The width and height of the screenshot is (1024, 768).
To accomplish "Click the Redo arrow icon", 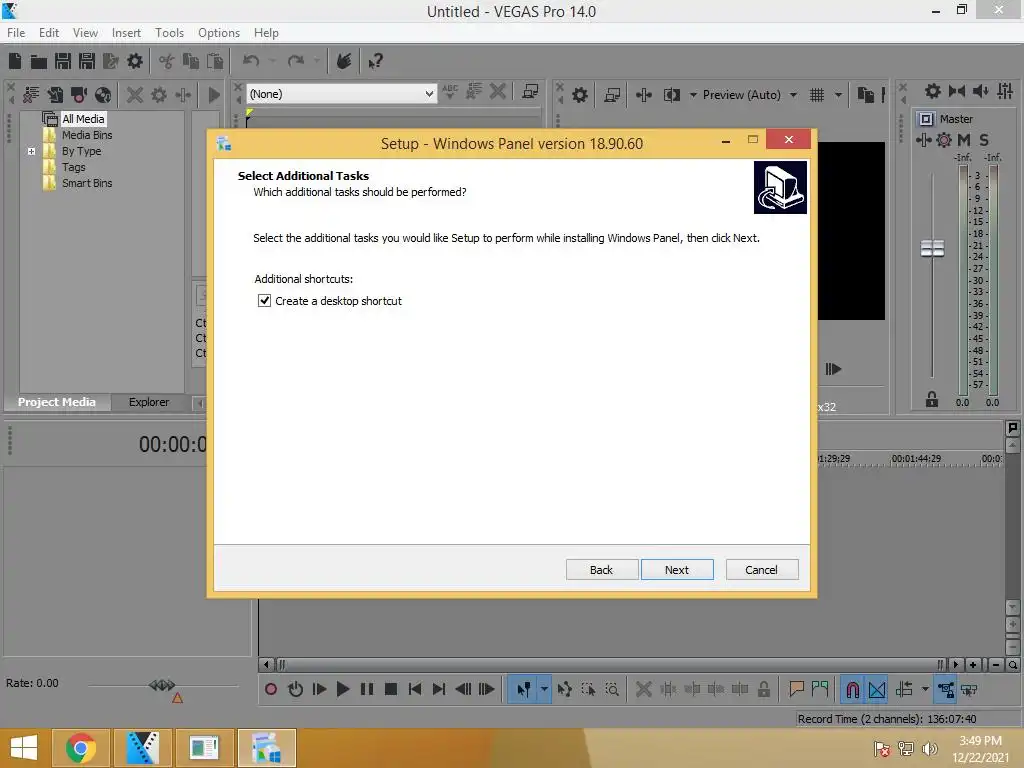I will 296,61.
